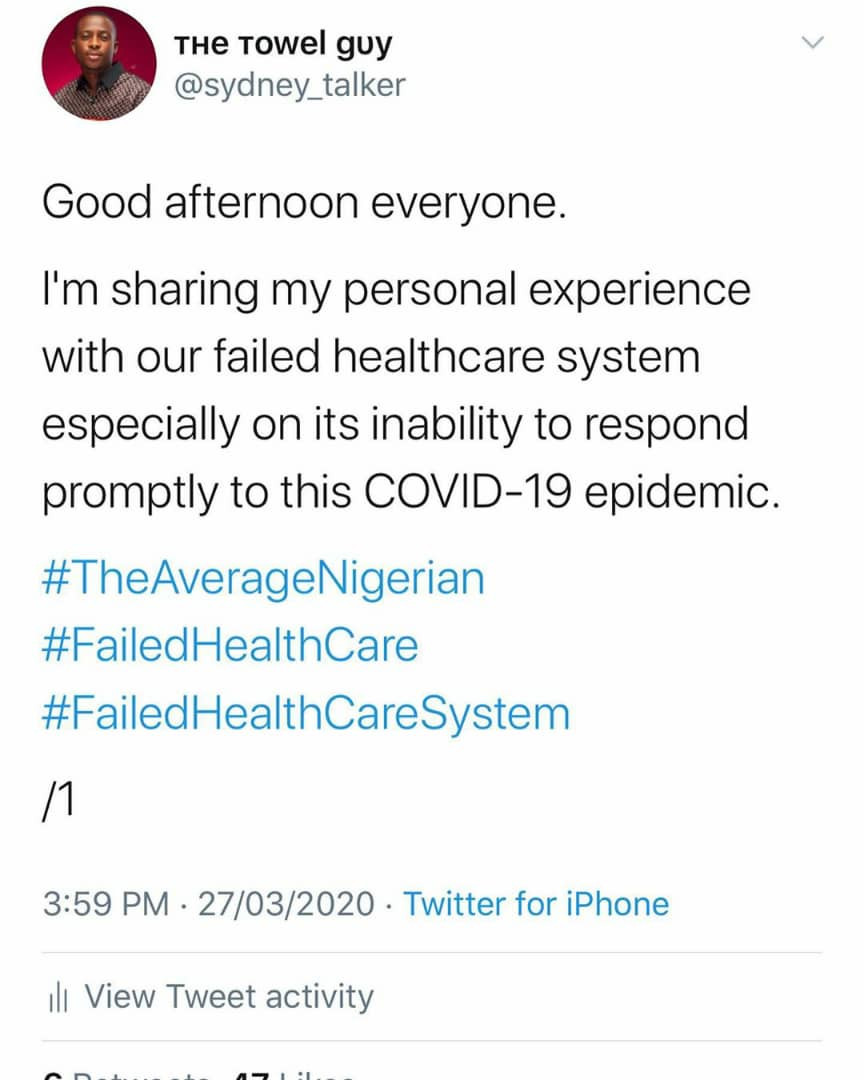Select the #FailedHealthCareSystem hashtag
864x1080 pixels.
click(306, 714)
